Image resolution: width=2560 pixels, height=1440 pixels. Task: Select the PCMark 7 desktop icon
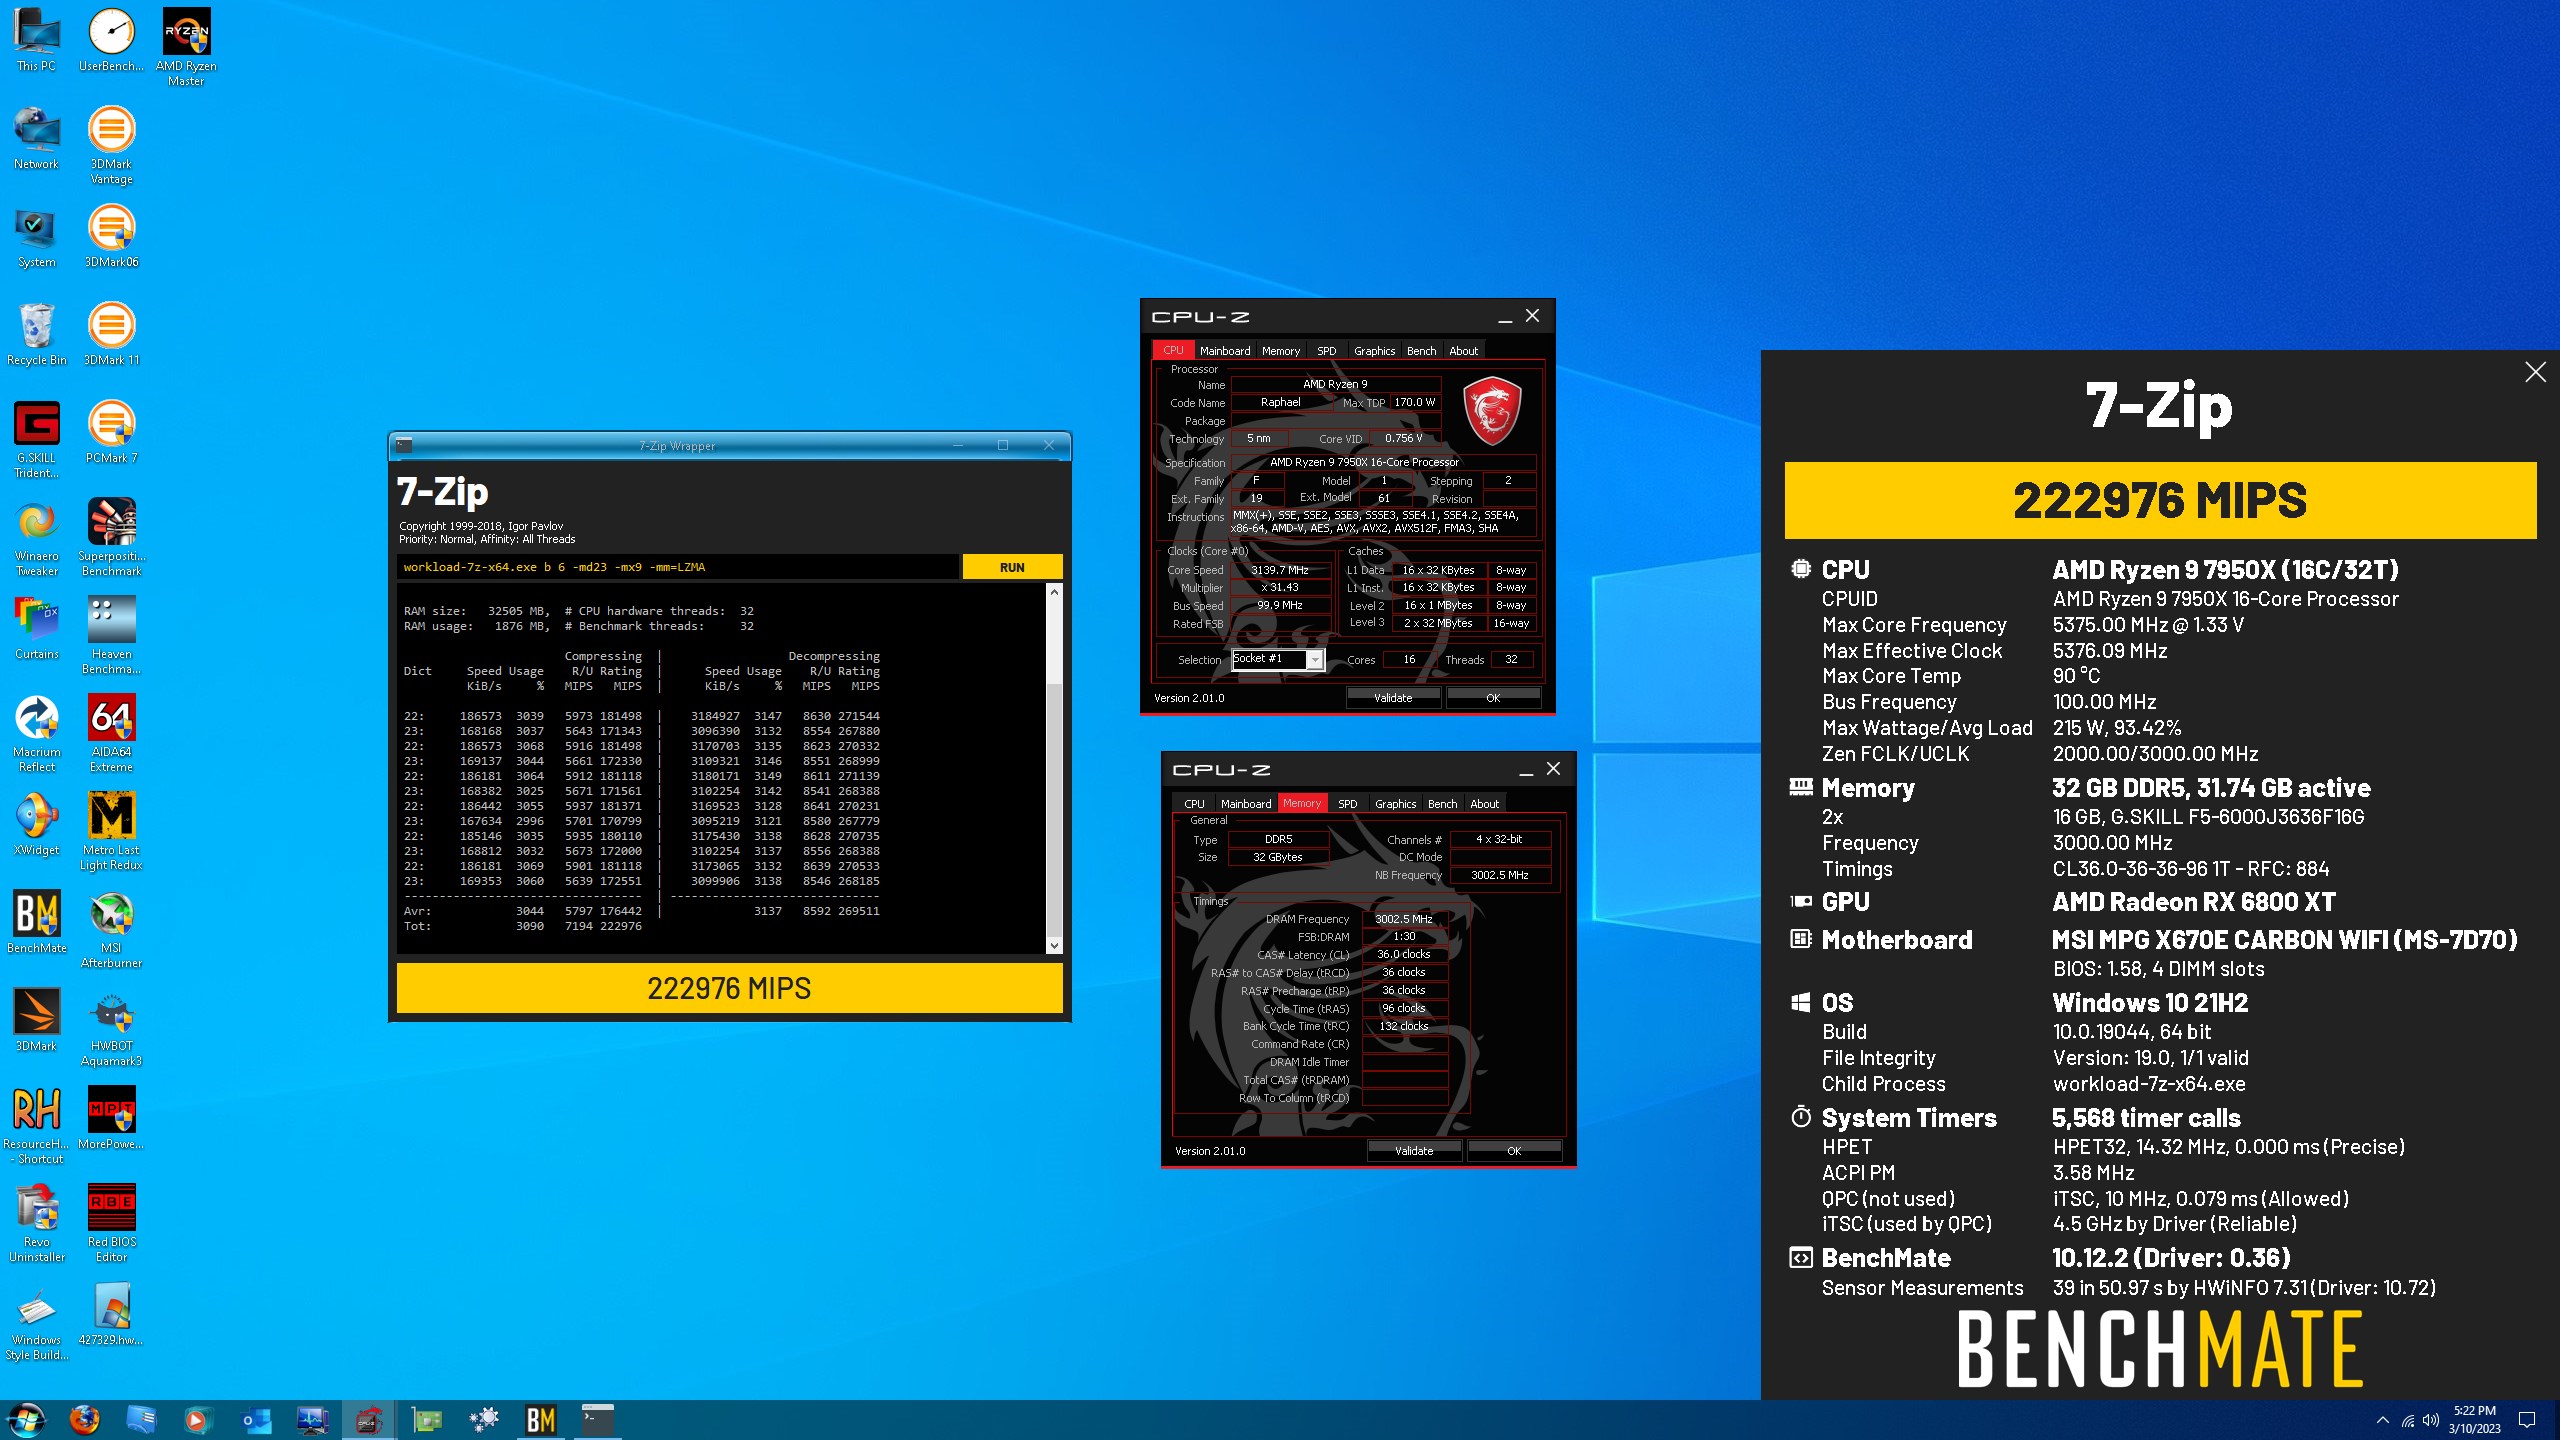(111, 433)
